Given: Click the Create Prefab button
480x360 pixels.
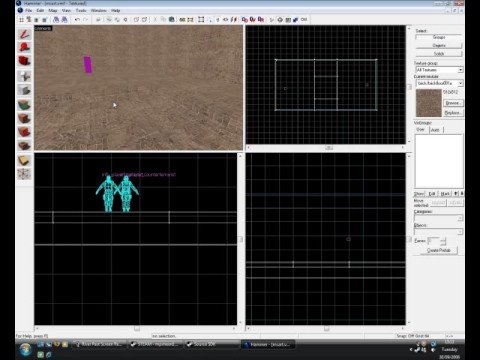Looking at the screenshot, I should [x=439, y=250].
